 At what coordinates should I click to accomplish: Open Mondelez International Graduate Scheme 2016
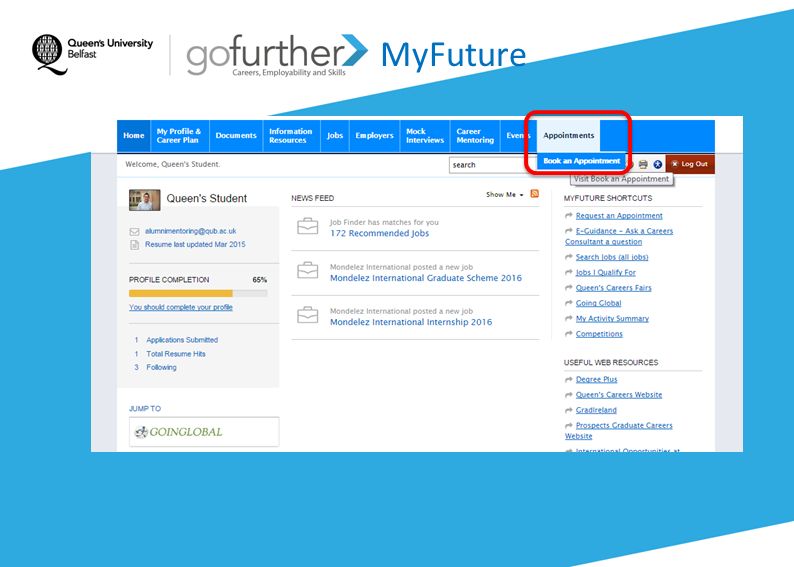pyautogui.click(x=426, y=278)
